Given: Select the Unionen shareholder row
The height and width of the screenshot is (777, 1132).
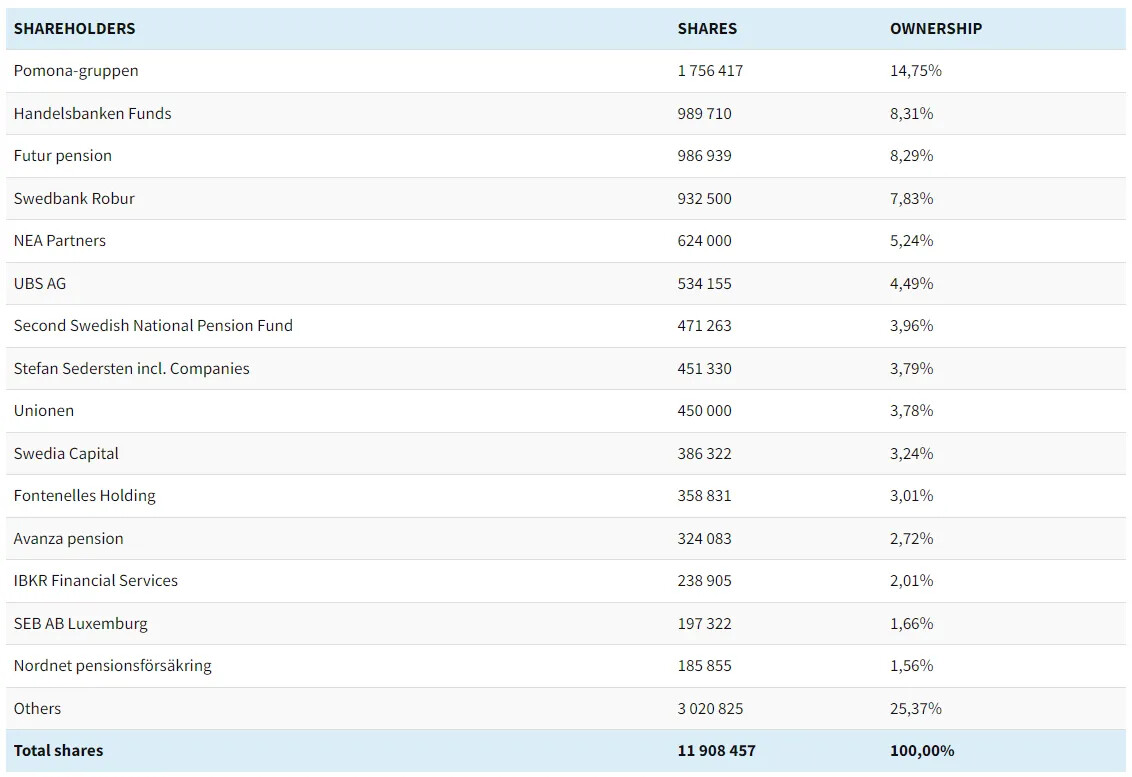Looking at the screenshot, I should (44, 411).
